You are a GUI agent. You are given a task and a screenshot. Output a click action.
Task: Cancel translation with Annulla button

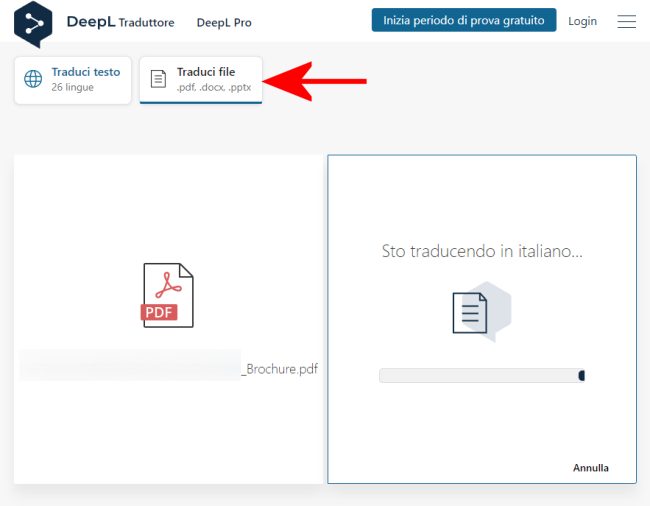tap(591, 468)
